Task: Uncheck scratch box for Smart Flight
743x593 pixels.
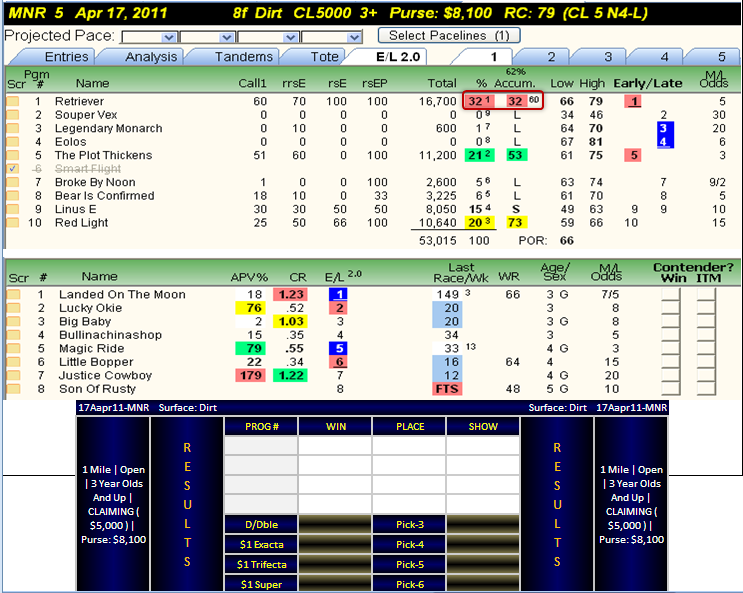Action: tap(13, 169)
